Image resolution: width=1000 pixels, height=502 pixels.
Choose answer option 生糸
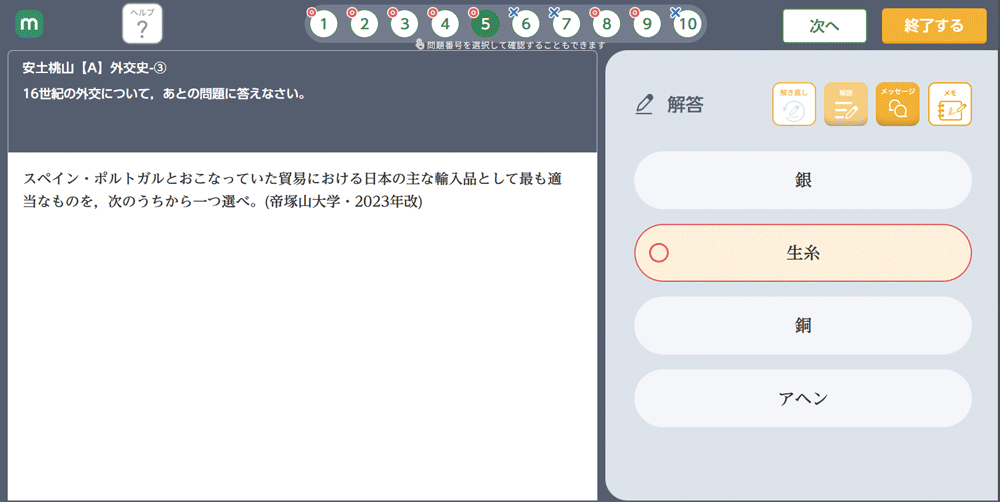(x=803, y=253)
